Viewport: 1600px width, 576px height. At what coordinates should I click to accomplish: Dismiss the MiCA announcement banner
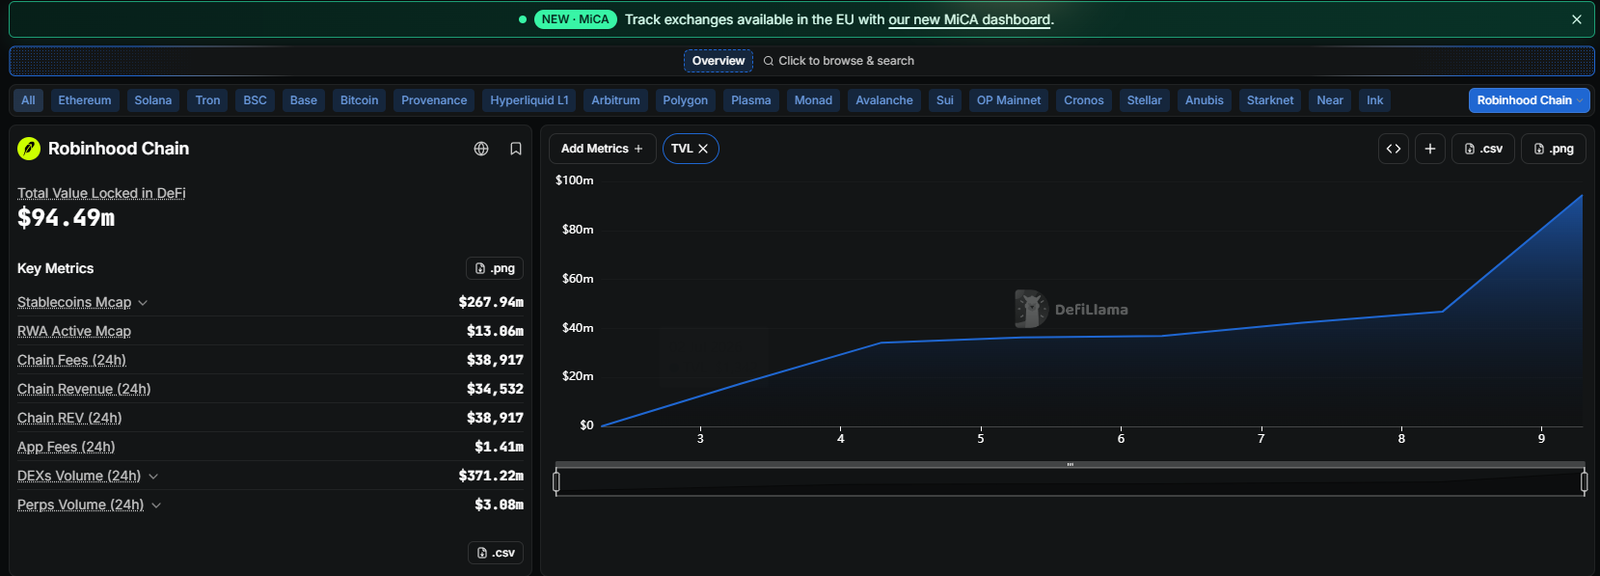[x=1576, y=19]
